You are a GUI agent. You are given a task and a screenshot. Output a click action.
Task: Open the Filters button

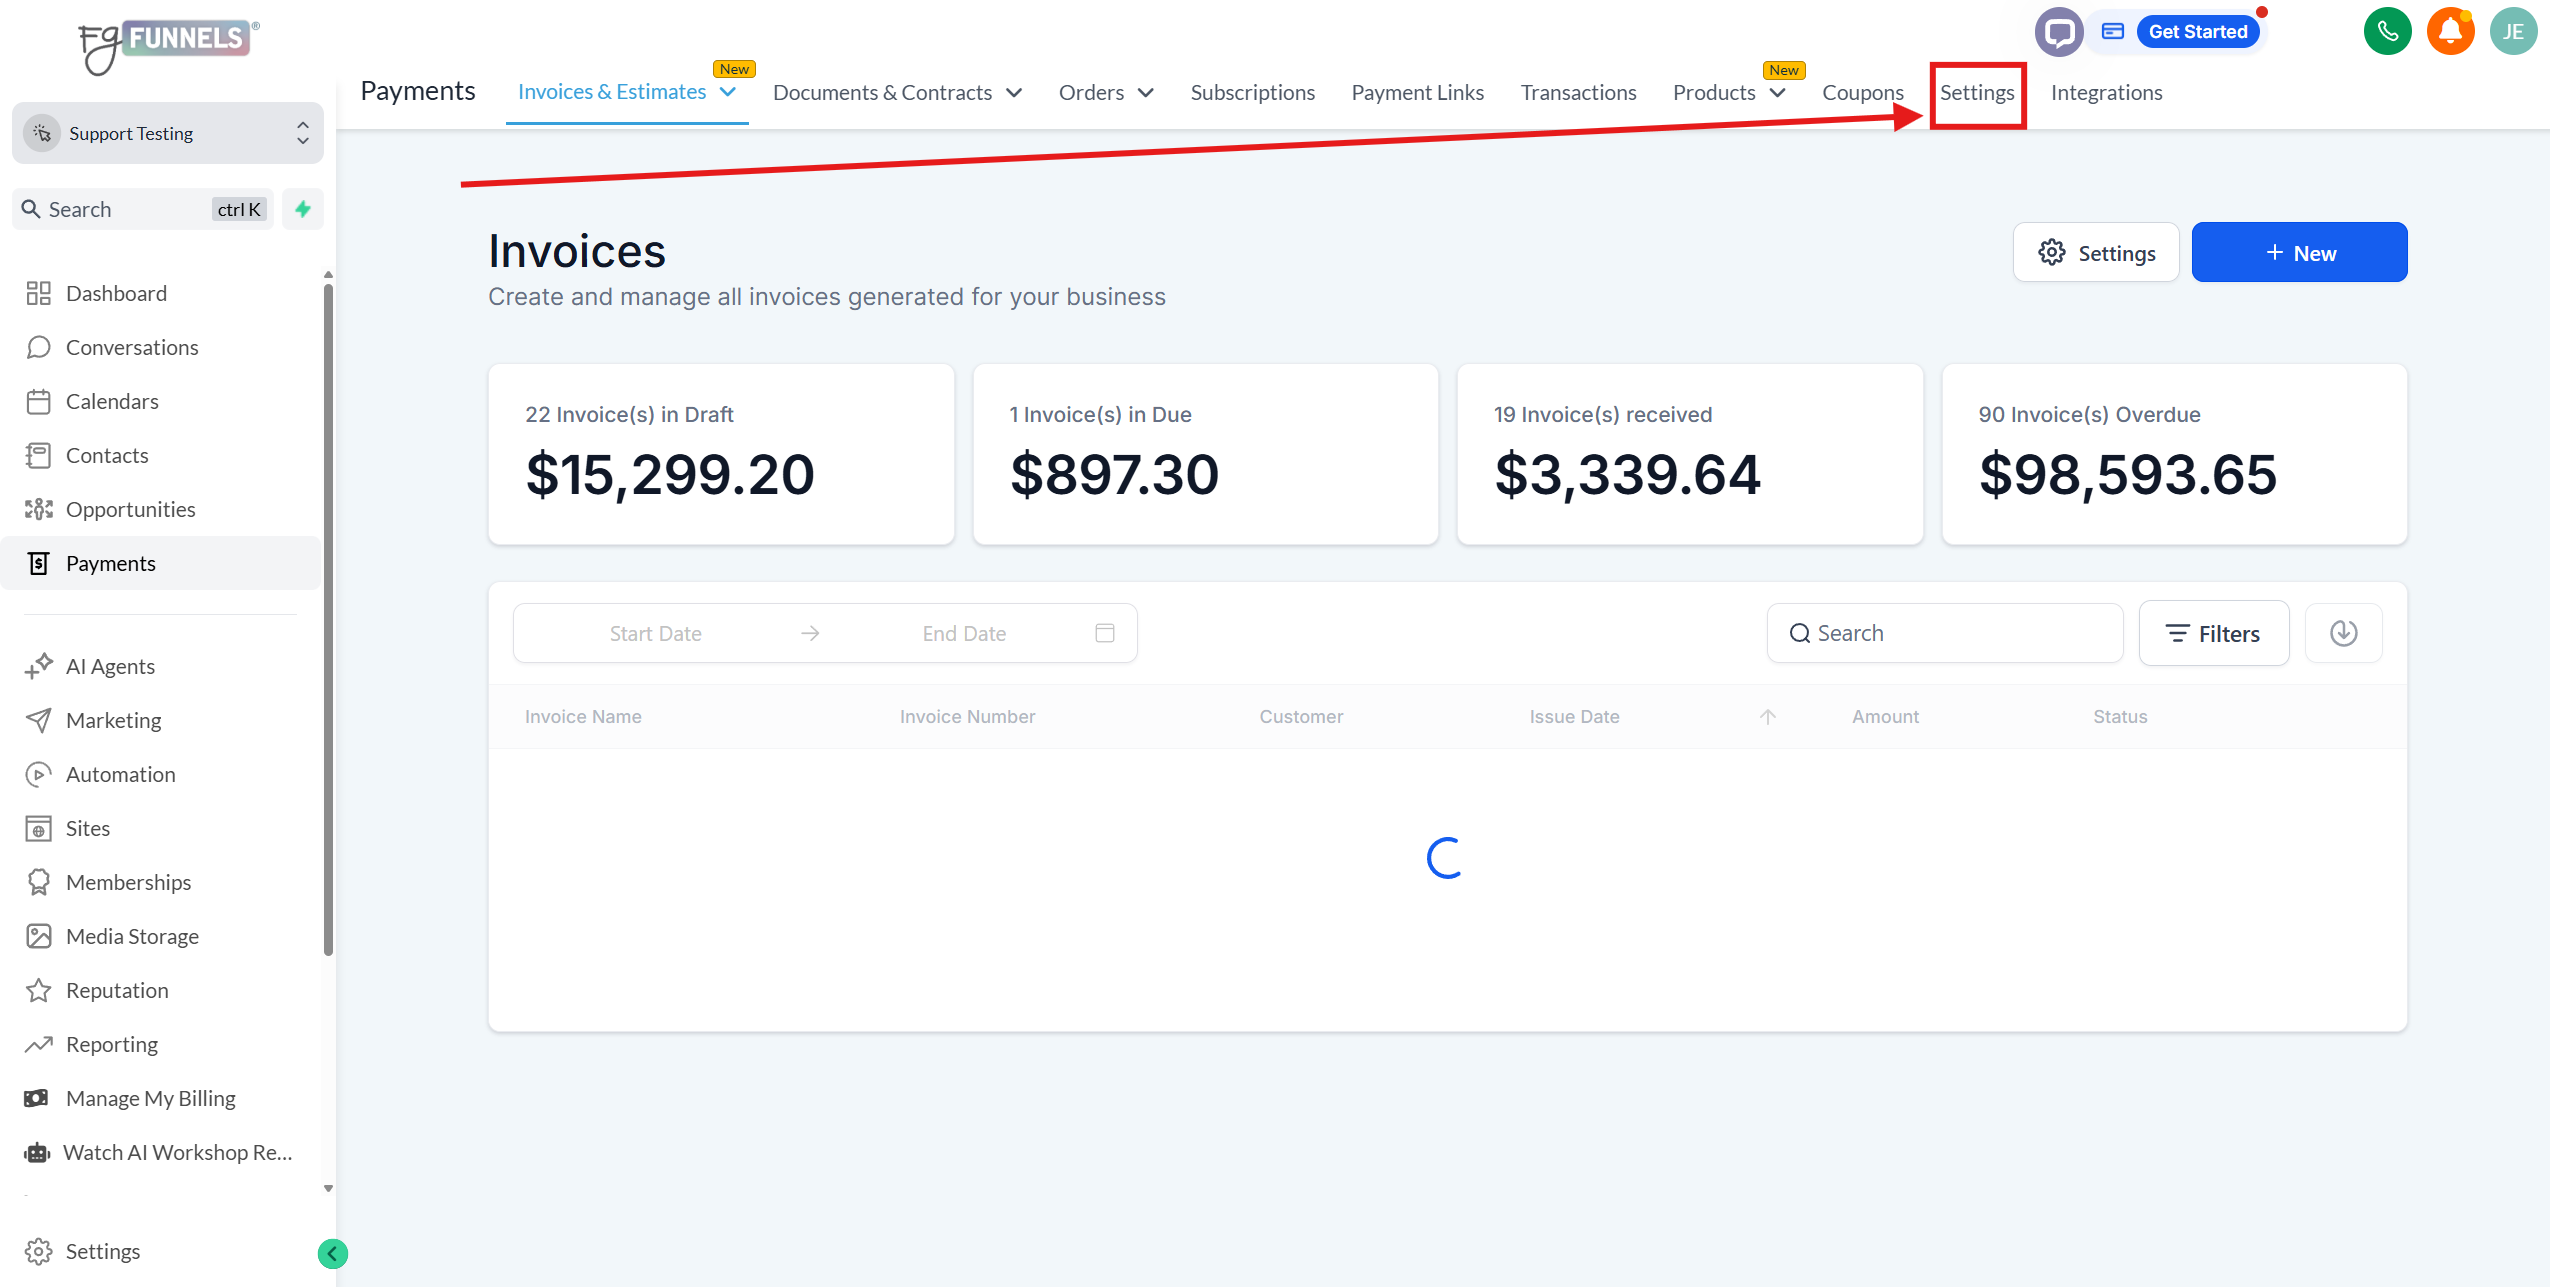(2213, 633)
